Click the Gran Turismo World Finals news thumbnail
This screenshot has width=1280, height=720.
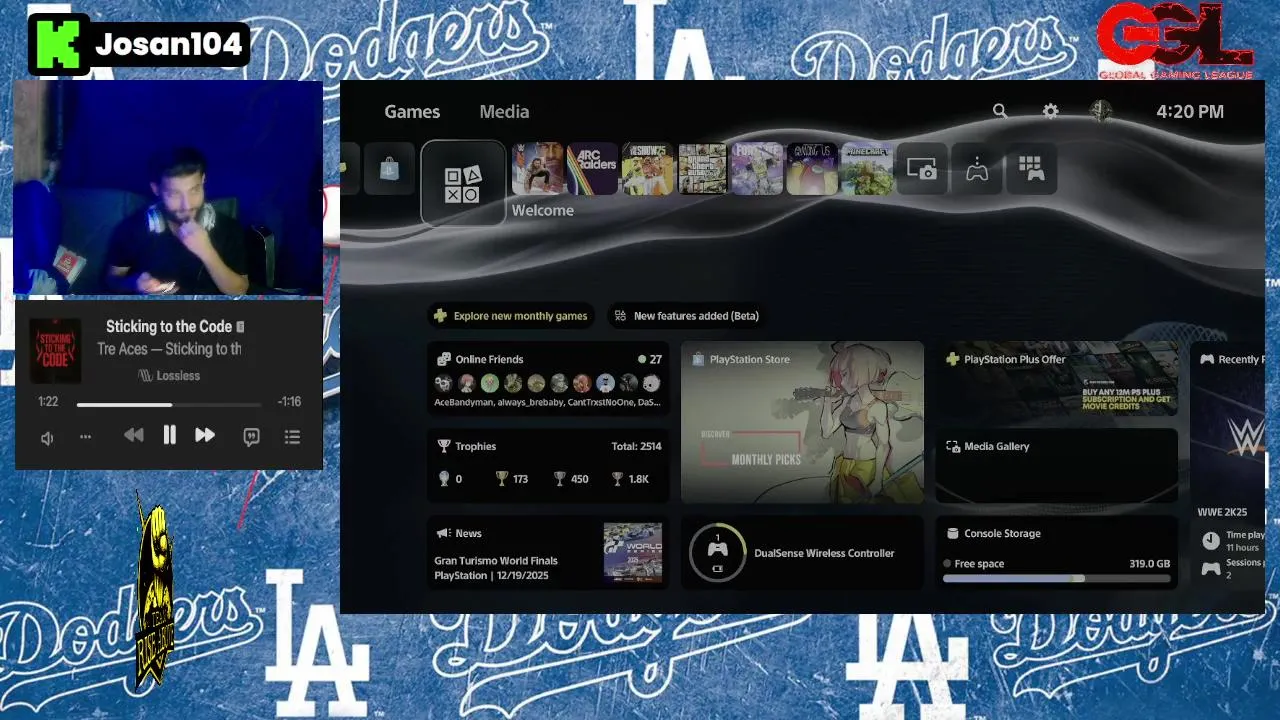[633, 552]
